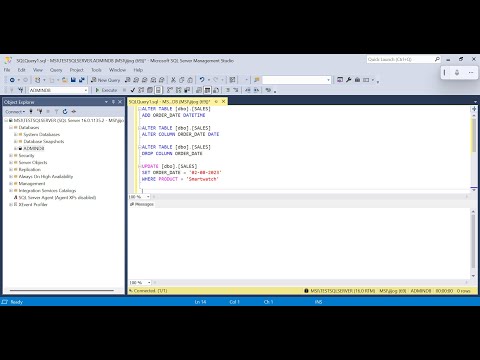Open the Messages pane zoom 100% dropdown
Image resolution: width=480 pixels, height=360 pixels.
149,282
